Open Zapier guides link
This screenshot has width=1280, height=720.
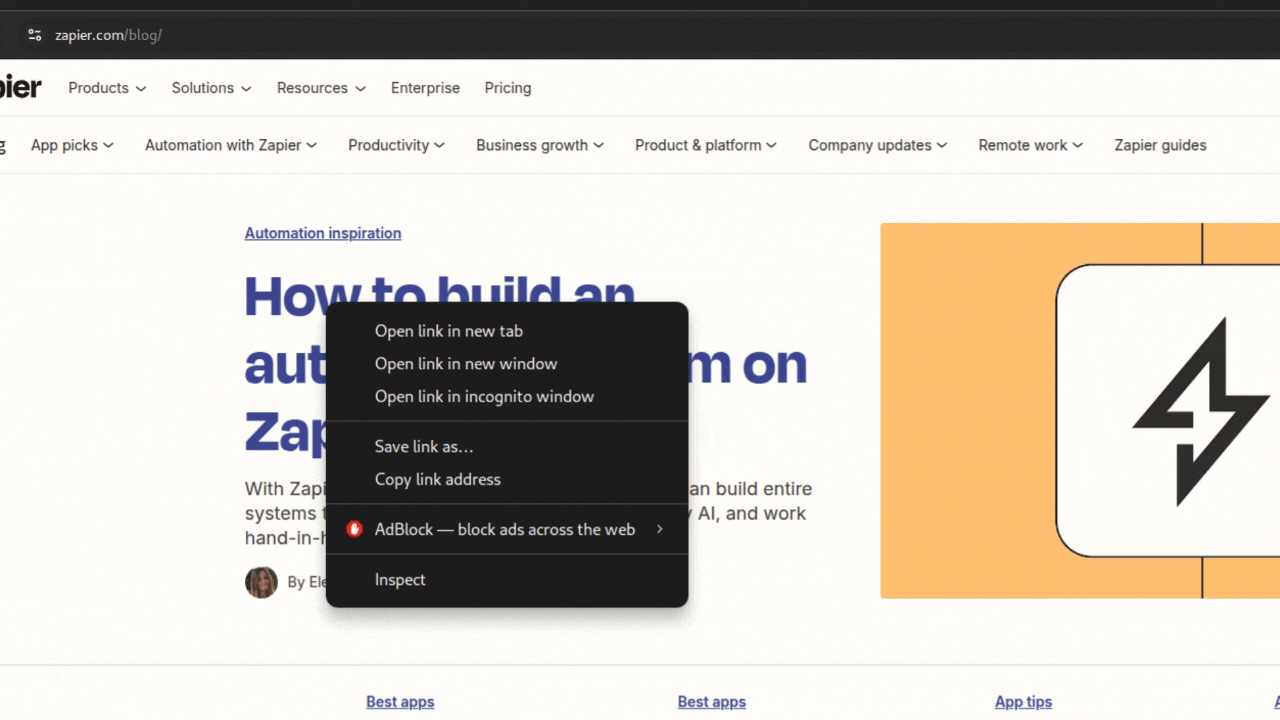pos(1160,145)
